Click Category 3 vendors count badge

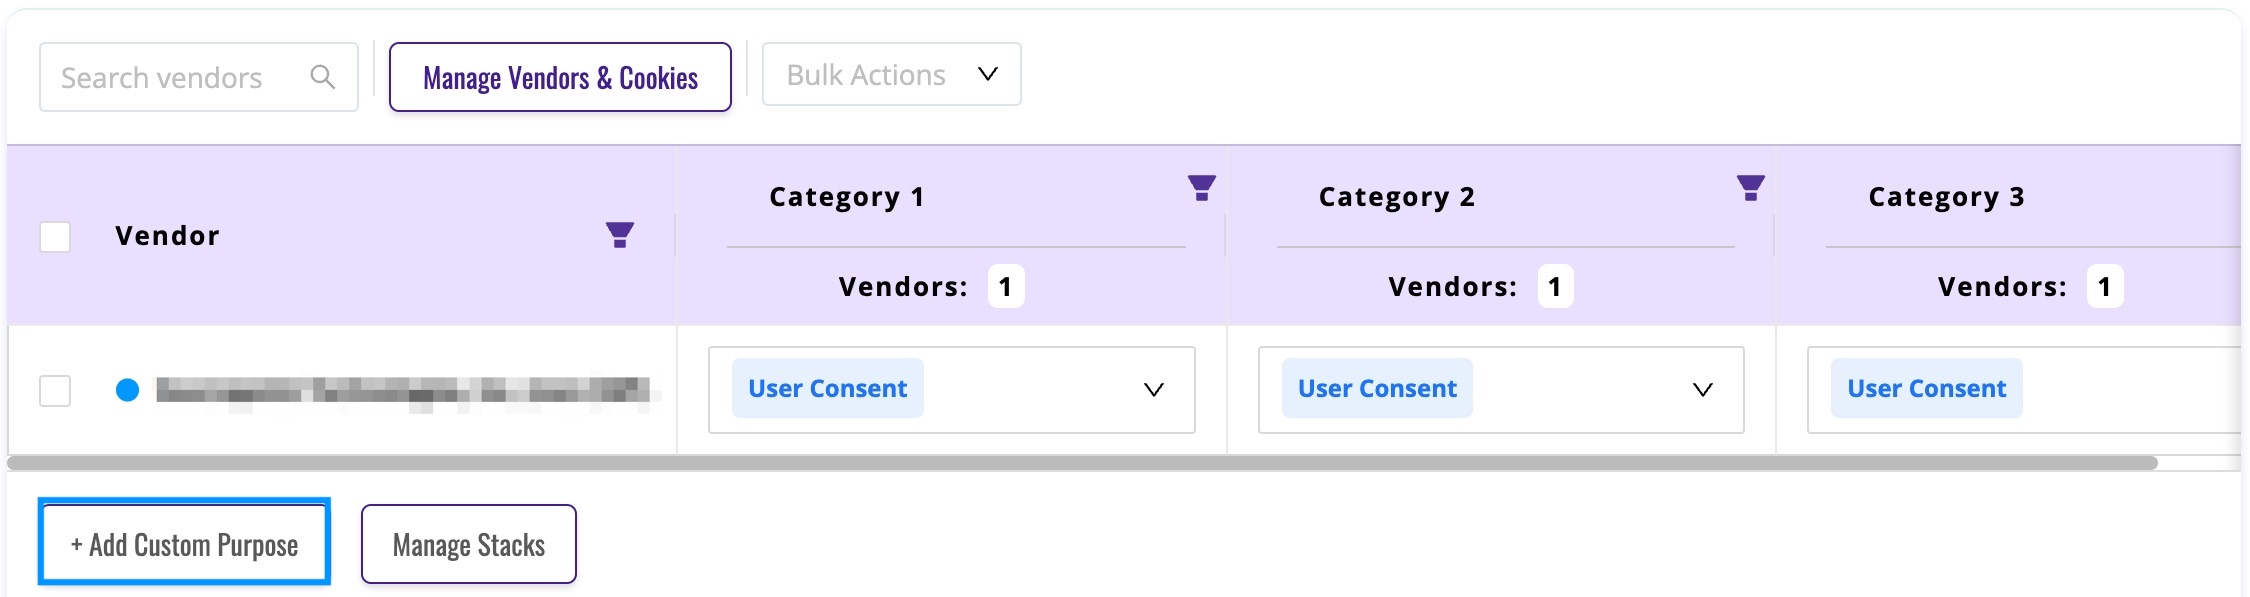coord(2105,287)
